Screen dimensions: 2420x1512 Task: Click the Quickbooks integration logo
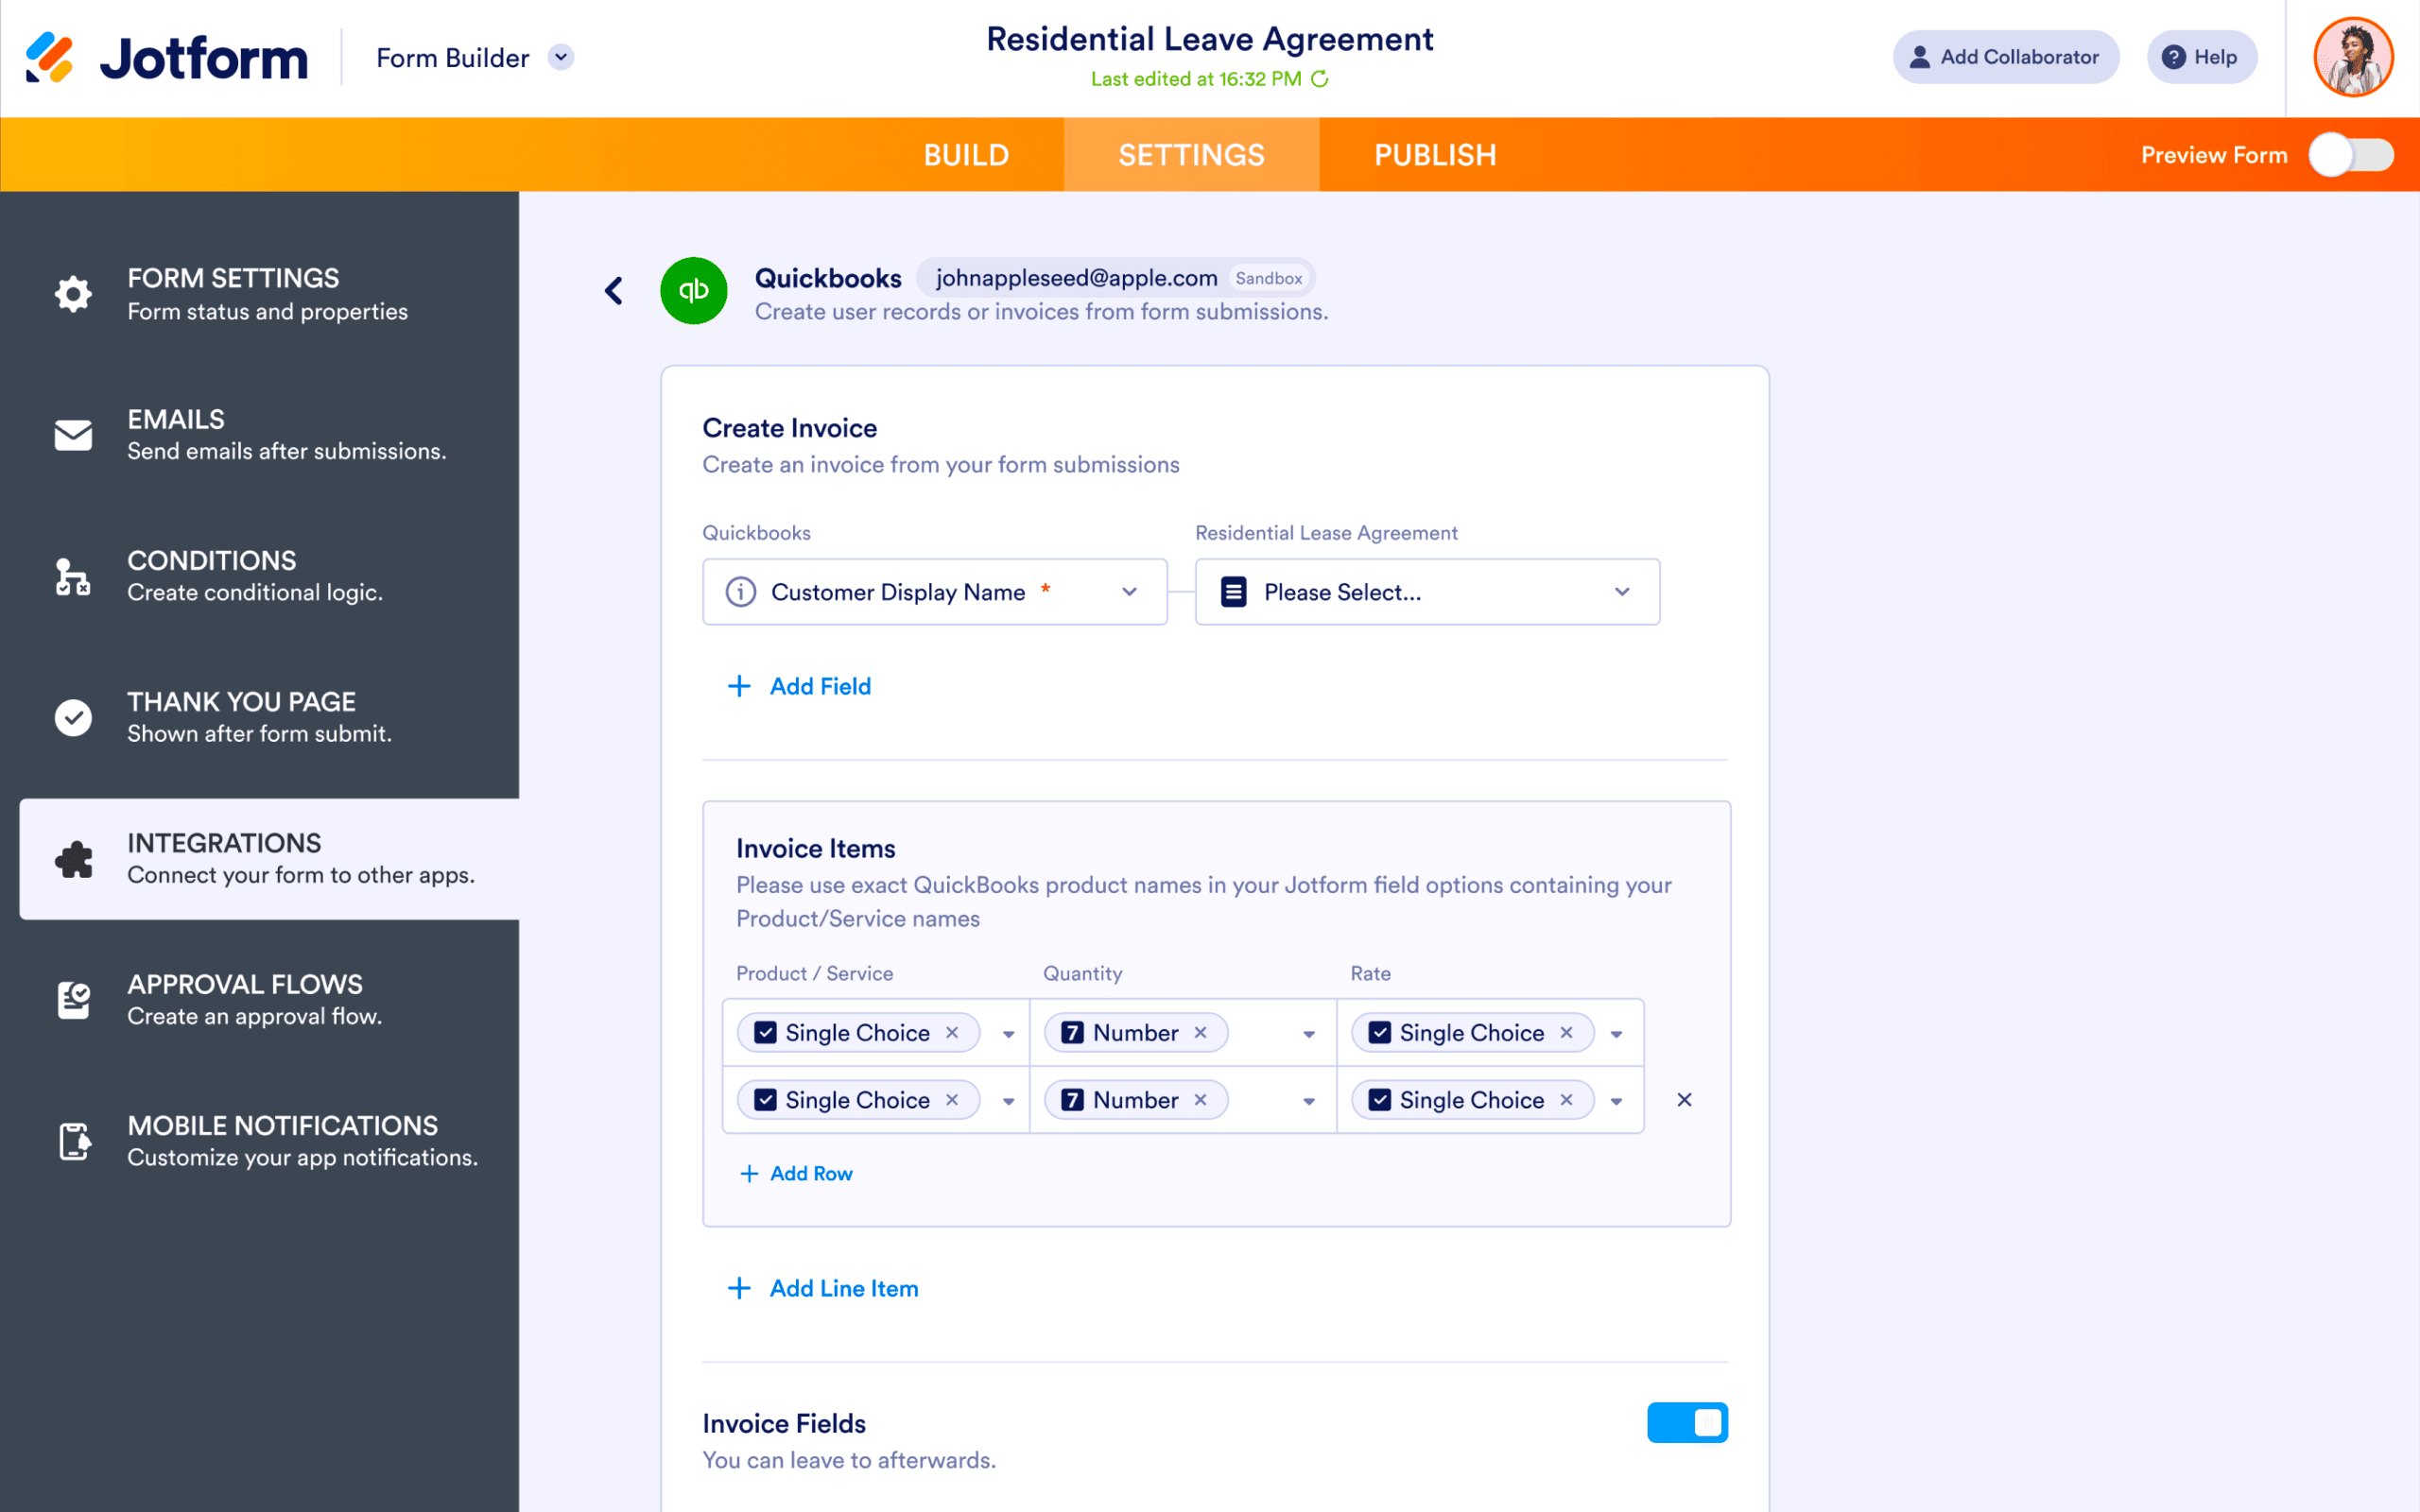pos(693,290)
